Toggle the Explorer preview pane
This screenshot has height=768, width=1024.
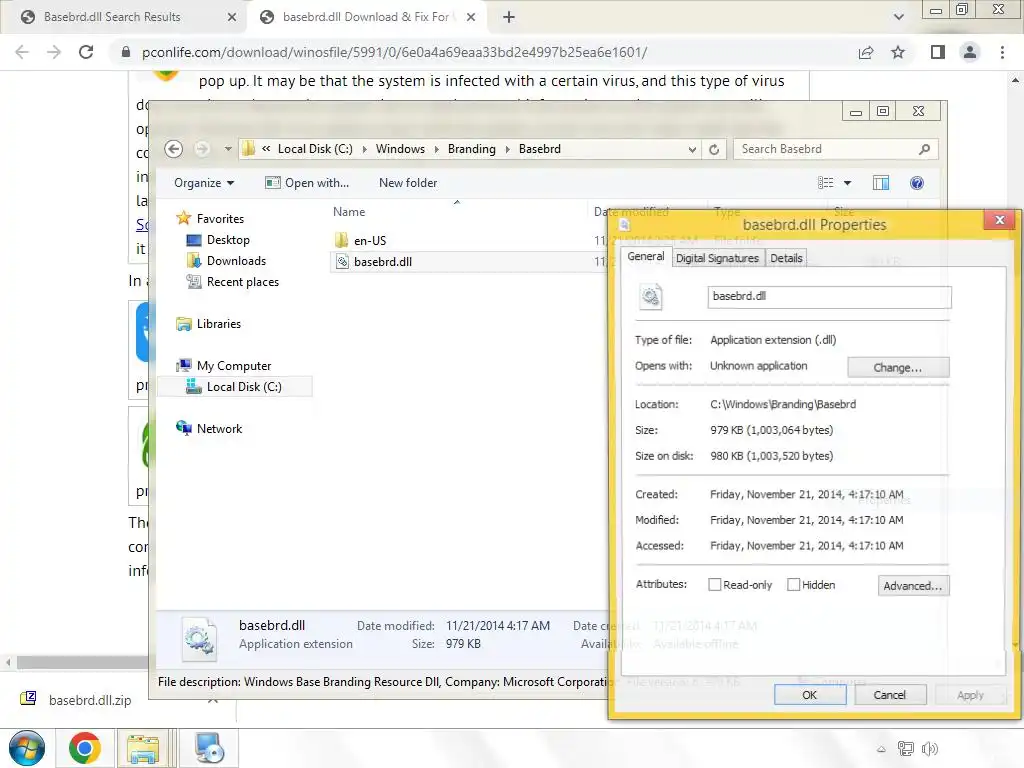881,183
